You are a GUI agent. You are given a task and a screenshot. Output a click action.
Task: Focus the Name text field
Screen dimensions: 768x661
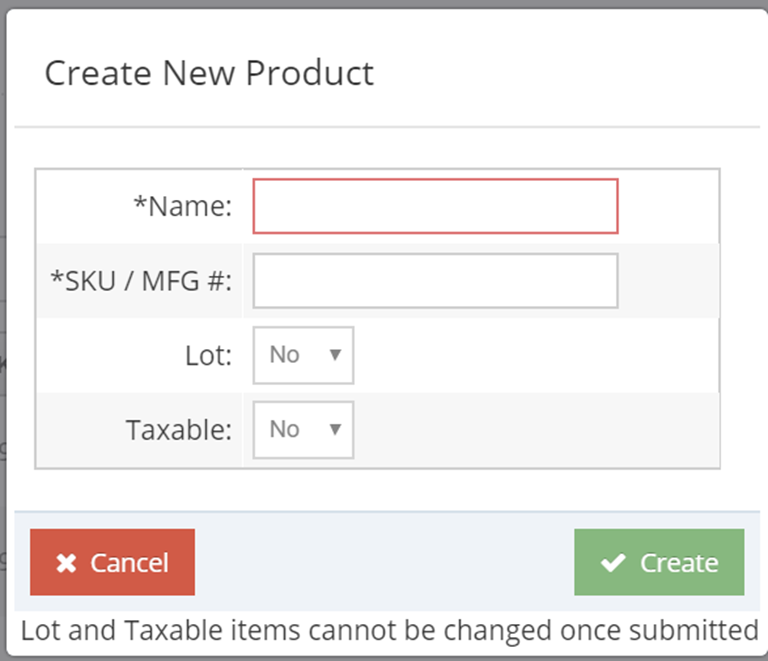click(x=435, y=206)
